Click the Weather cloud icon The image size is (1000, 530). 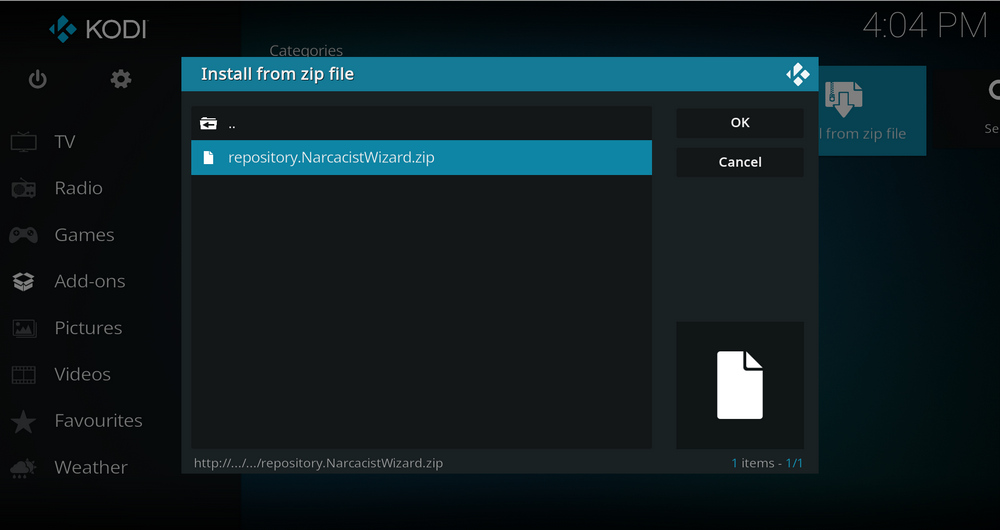[x=23, y=468]
